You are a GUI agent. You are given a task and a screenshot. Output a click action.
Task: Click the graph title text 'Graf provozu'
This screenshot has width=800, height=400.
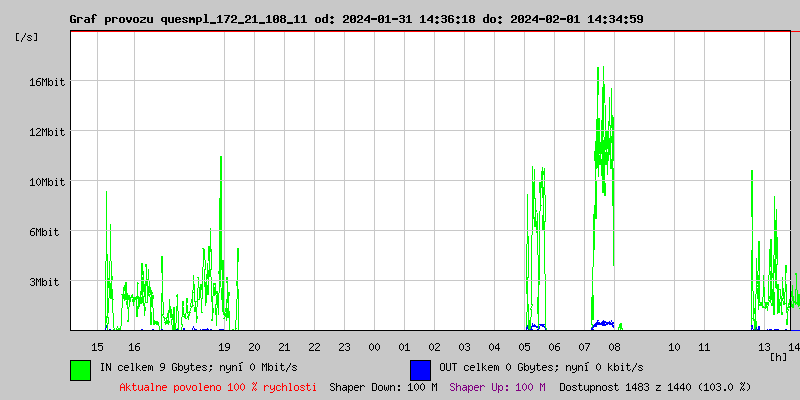coord(111,19)
